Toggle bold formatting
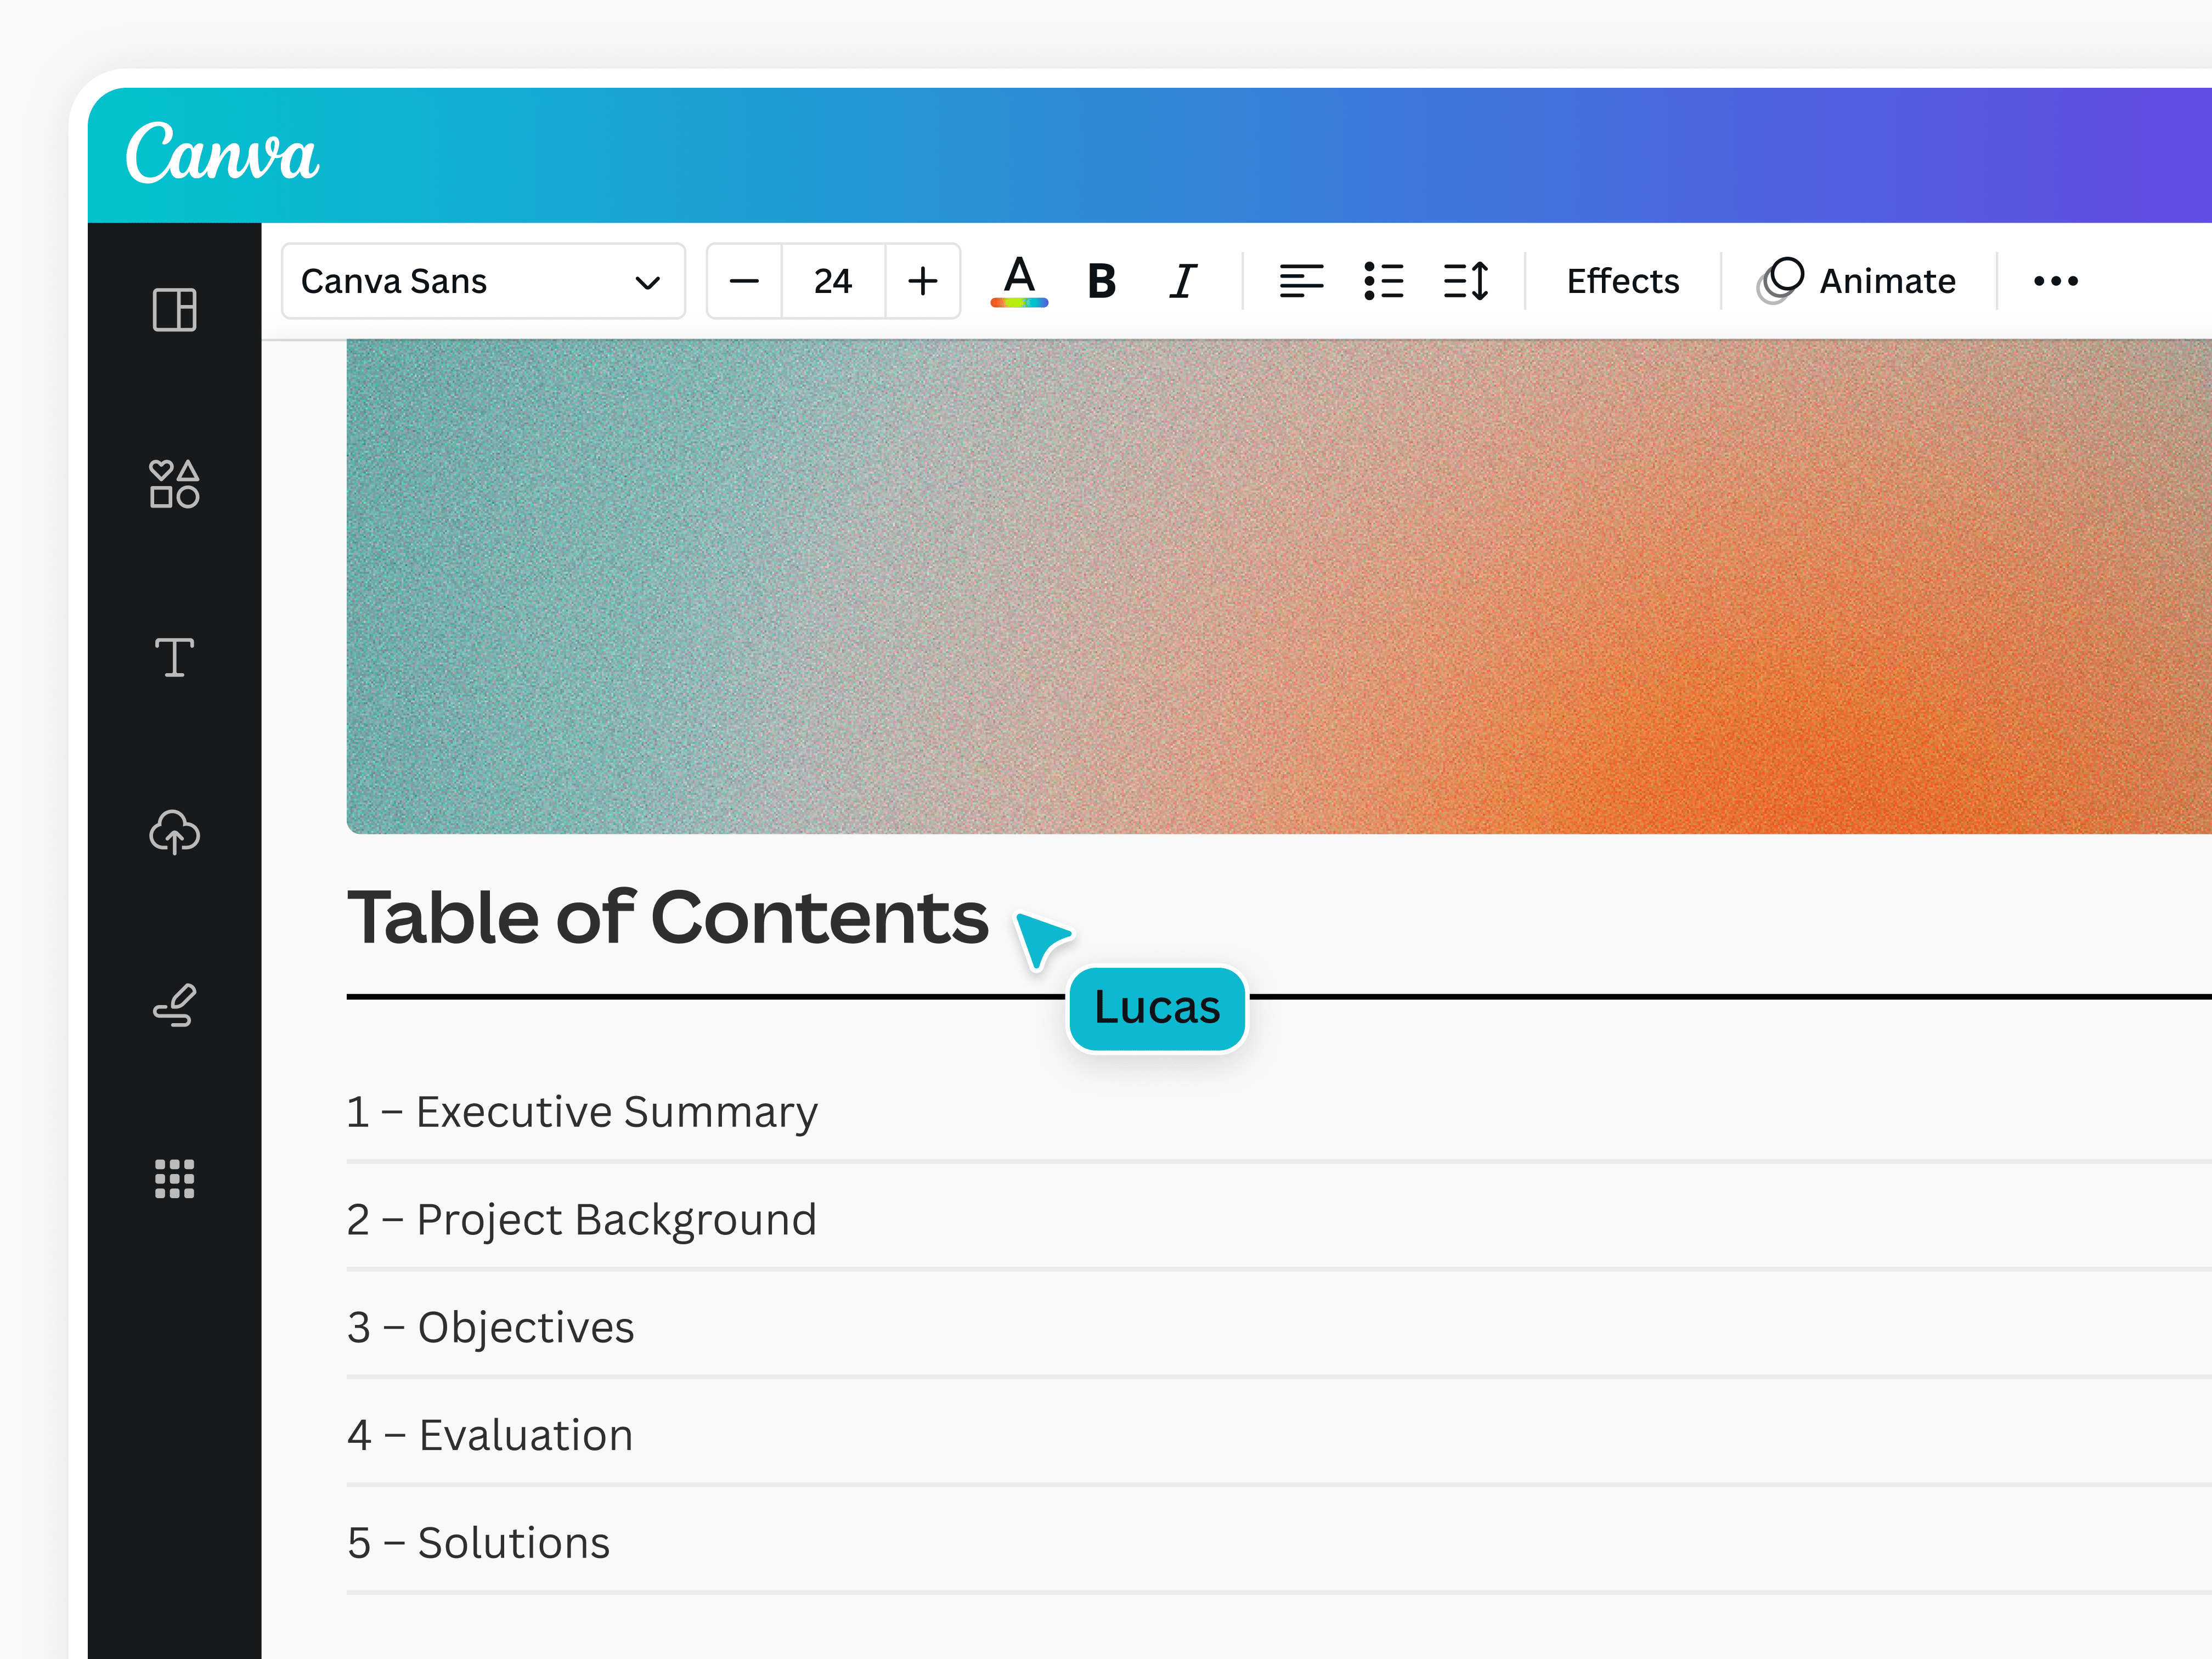This screenshot has height=1659, width=2212. [x=1101, y=282]
